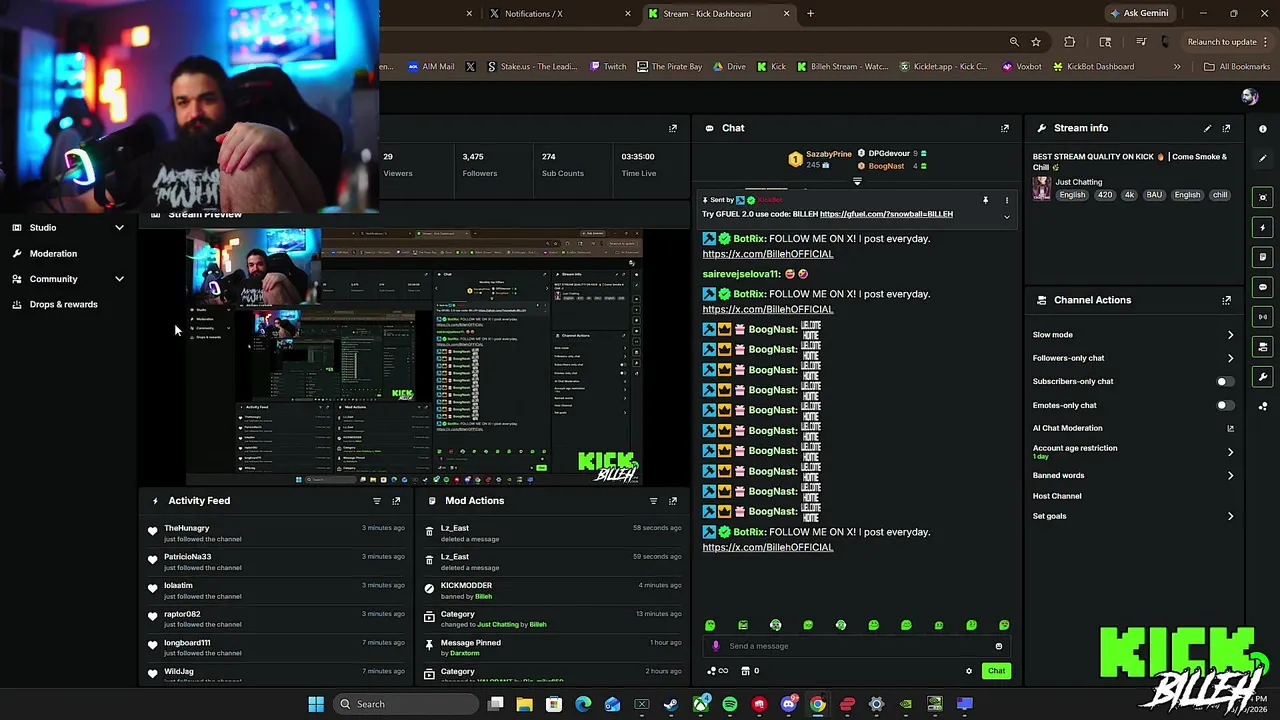
Task: Click the info icon in right sidebar
Action: (1263, 128)
